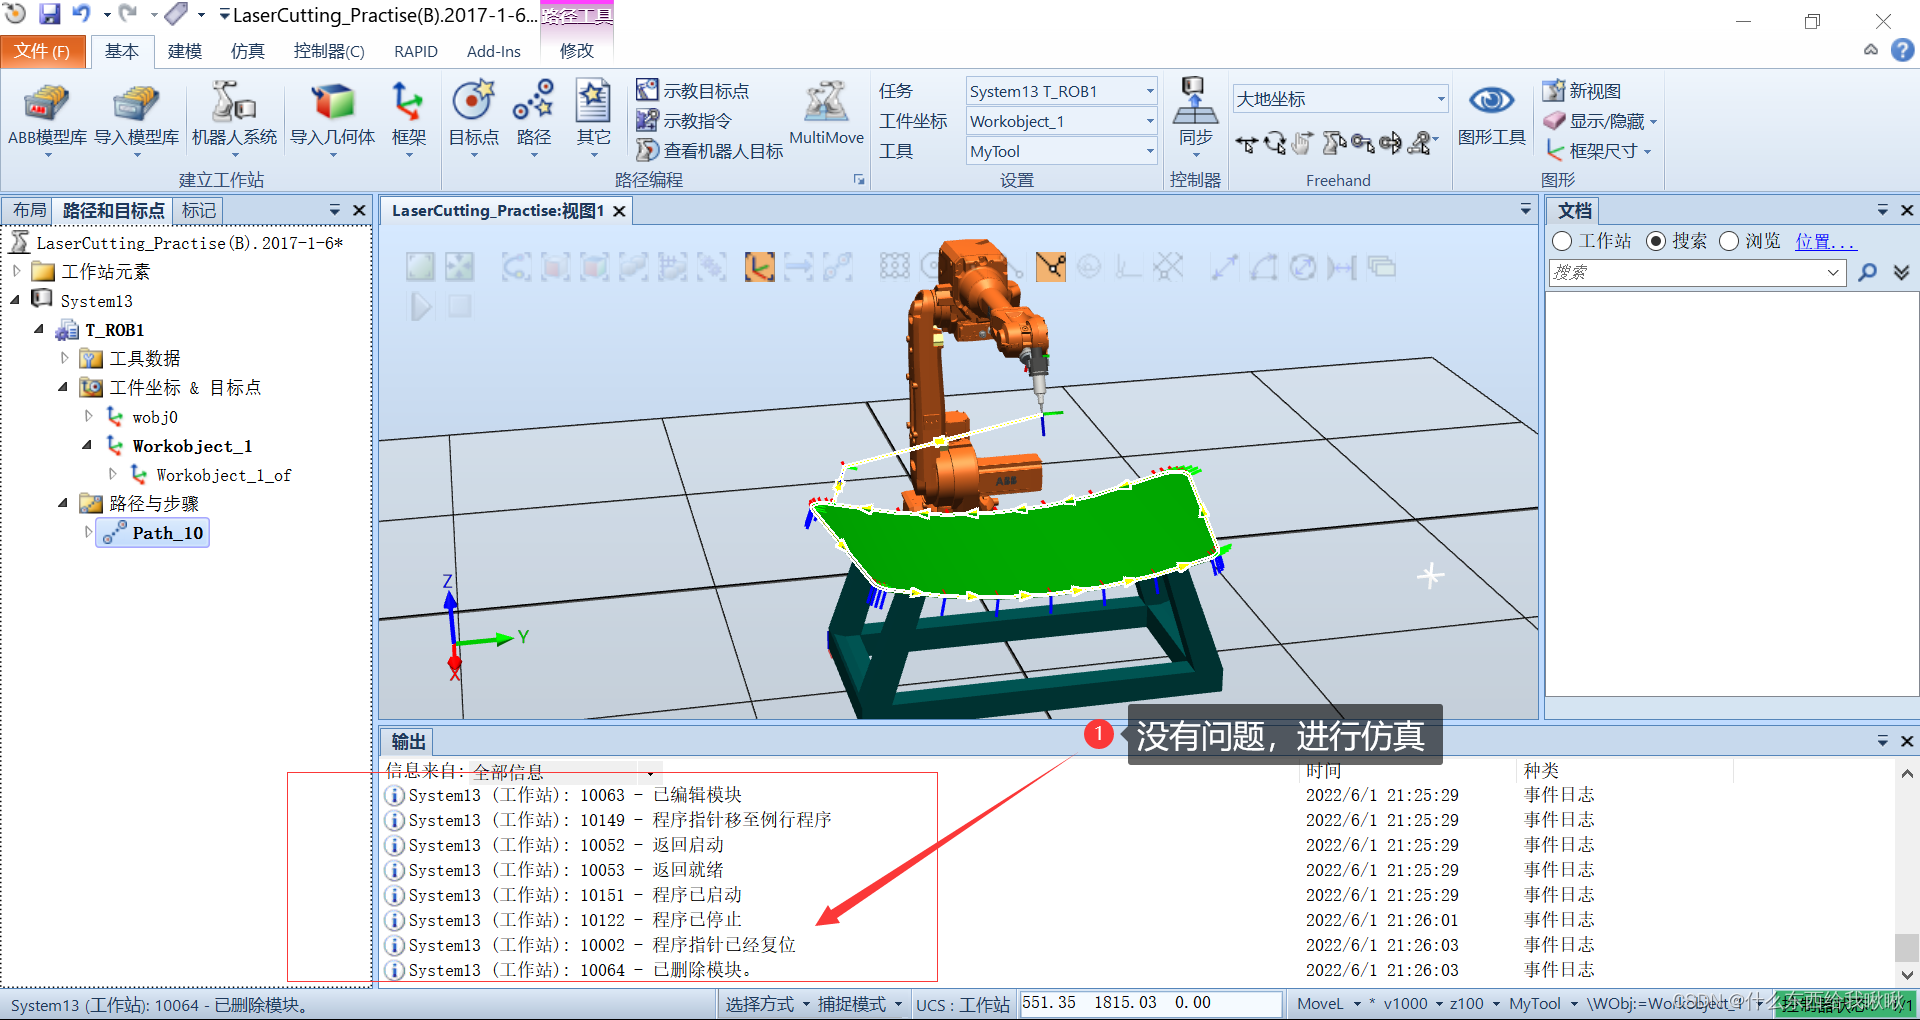Expand the 工作站元素 tree node

pyautogui.click(x=17, y=271)
